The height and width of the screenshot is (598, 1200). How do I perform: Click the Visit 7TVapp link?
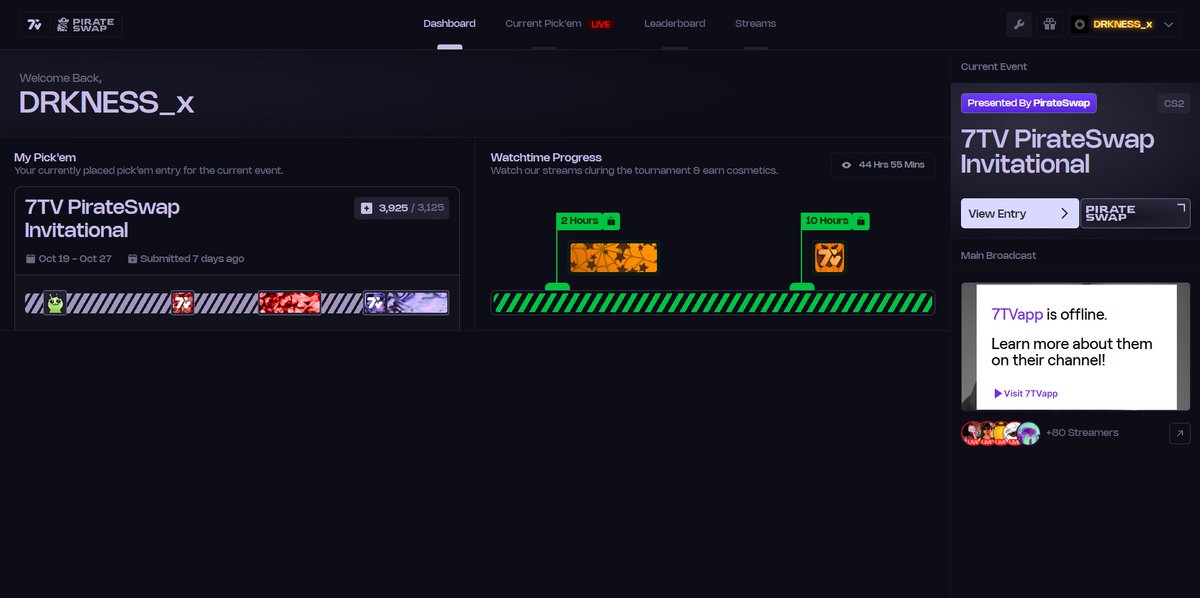pyautogui.click(x=1025, y=393)
